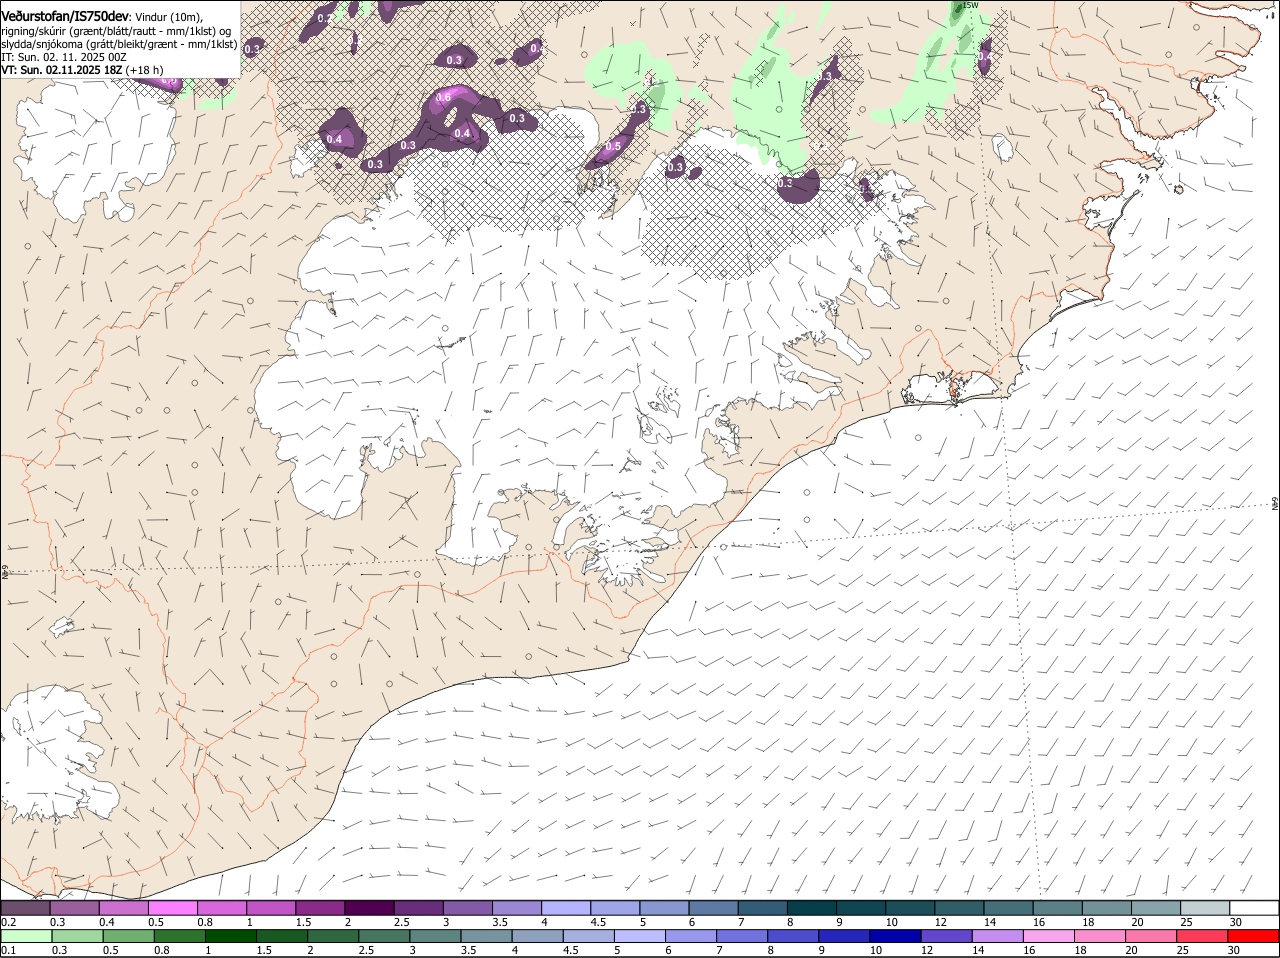Select lower legend swatch between 1 and 1.5

pos(231,936)
